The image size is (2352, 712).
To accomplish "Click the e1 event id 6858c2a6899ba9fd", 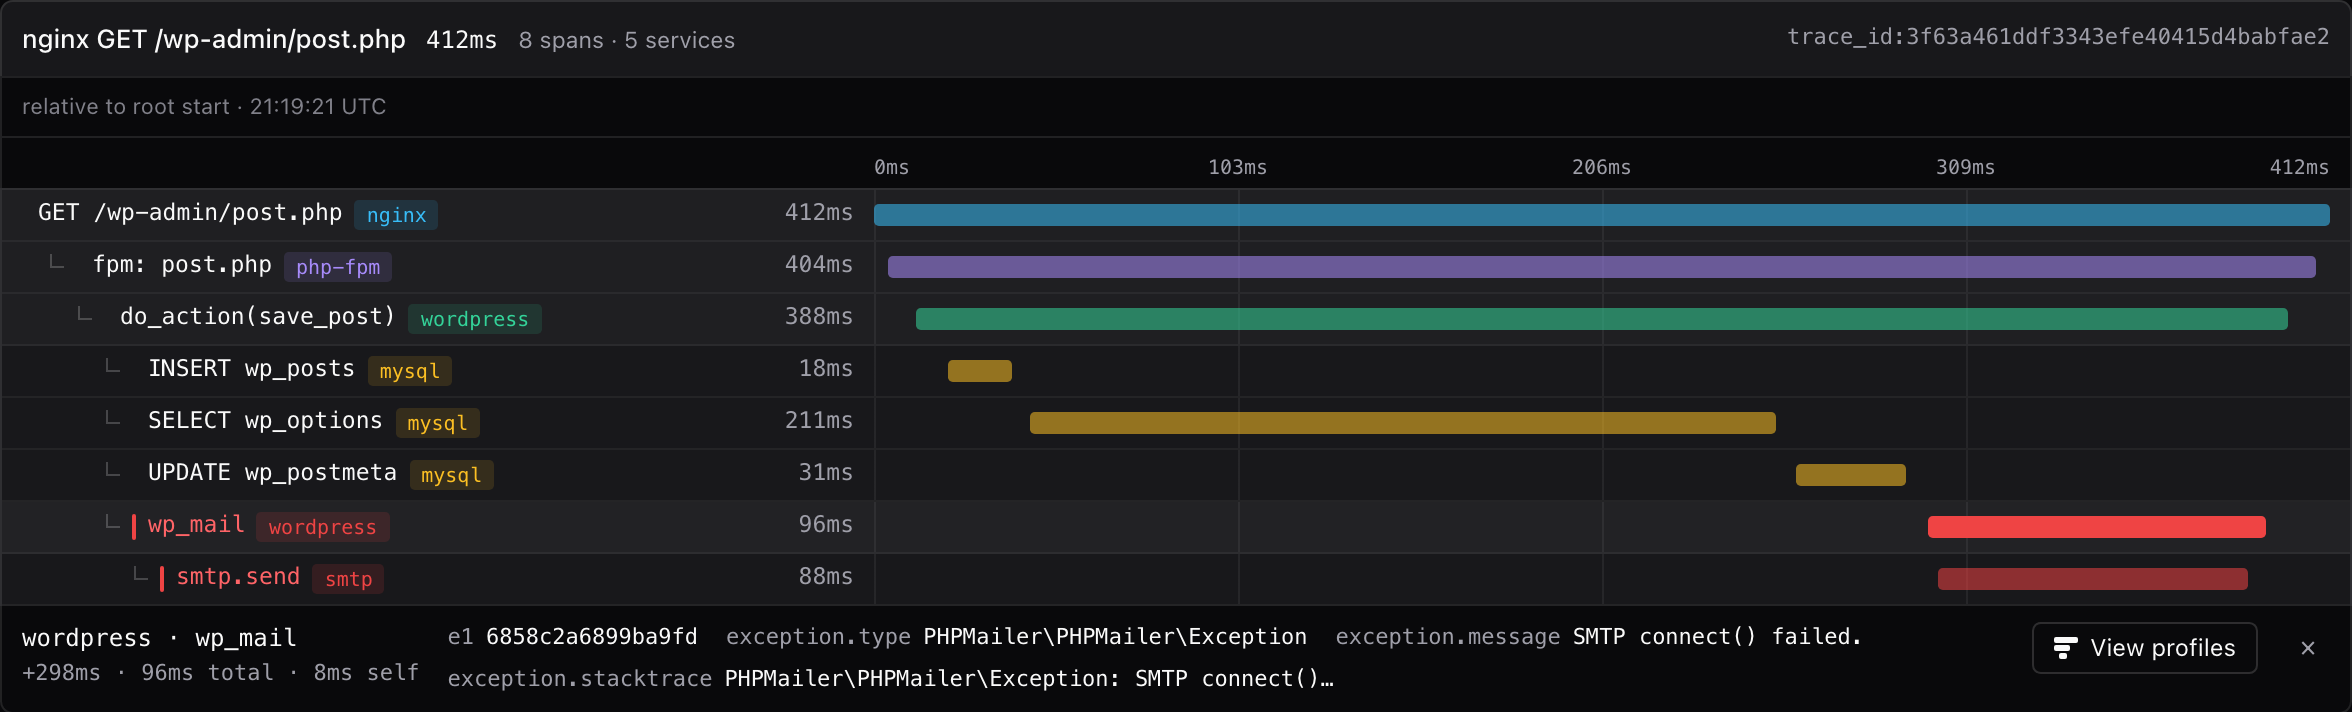I will pyautogui.click(x=591, y=637).
